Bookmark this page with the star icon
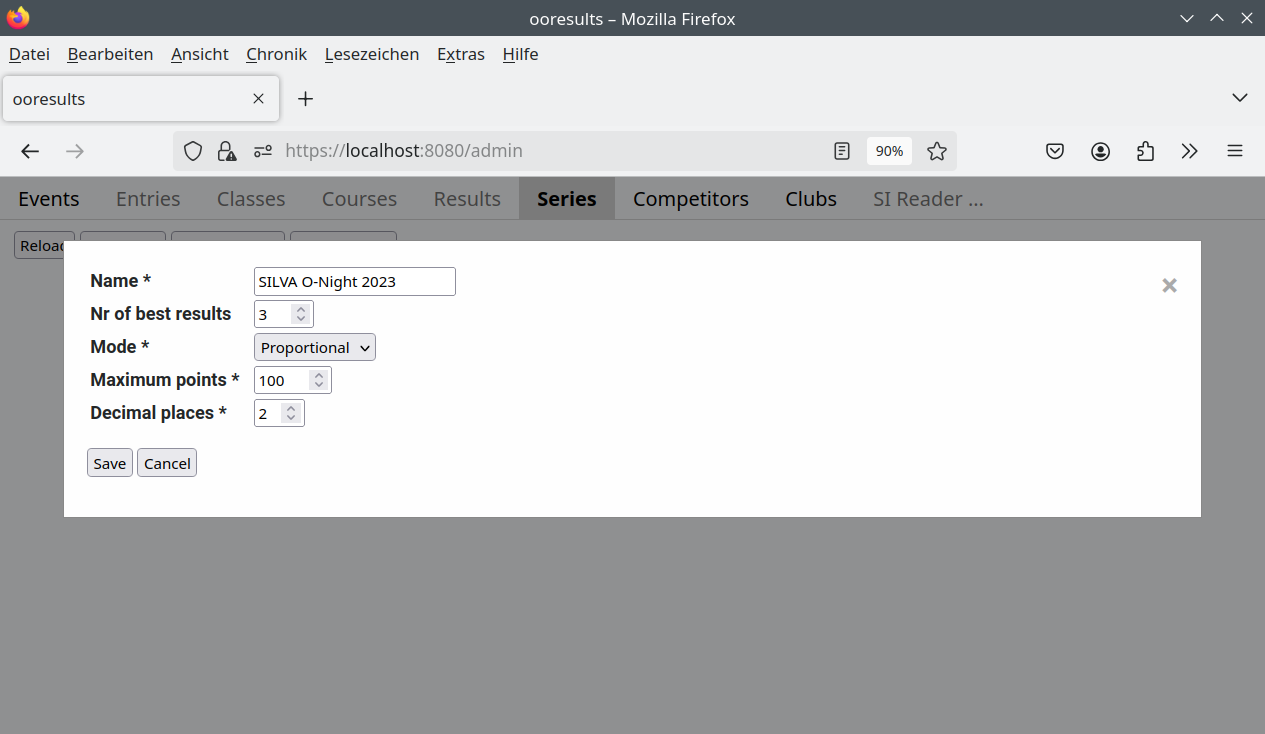 [x=936, y=151]
